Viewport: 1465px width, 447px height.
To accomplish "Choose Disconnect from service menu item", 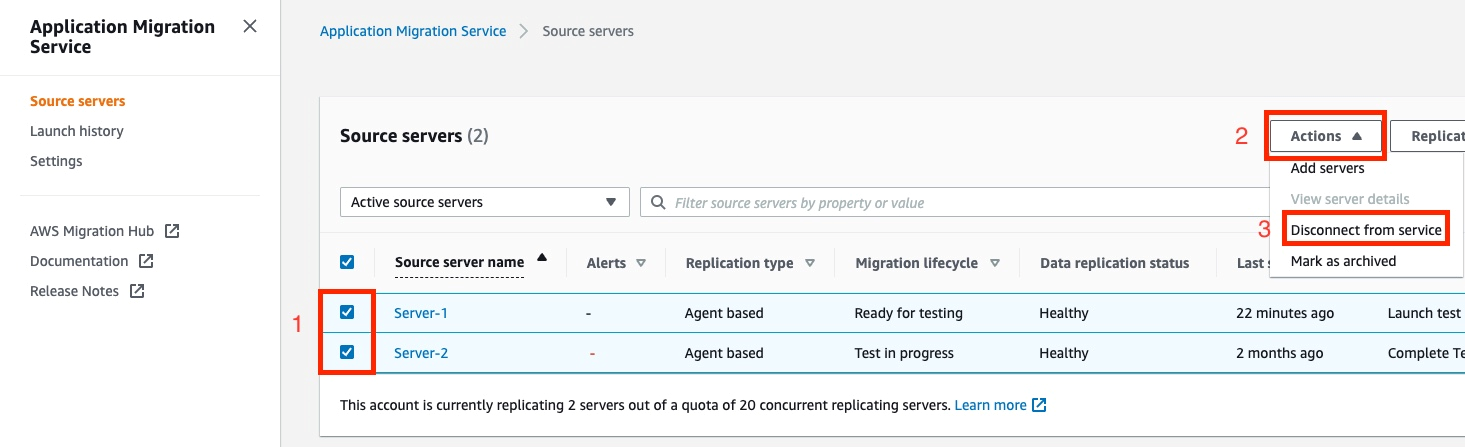I will pos(1366,230).
